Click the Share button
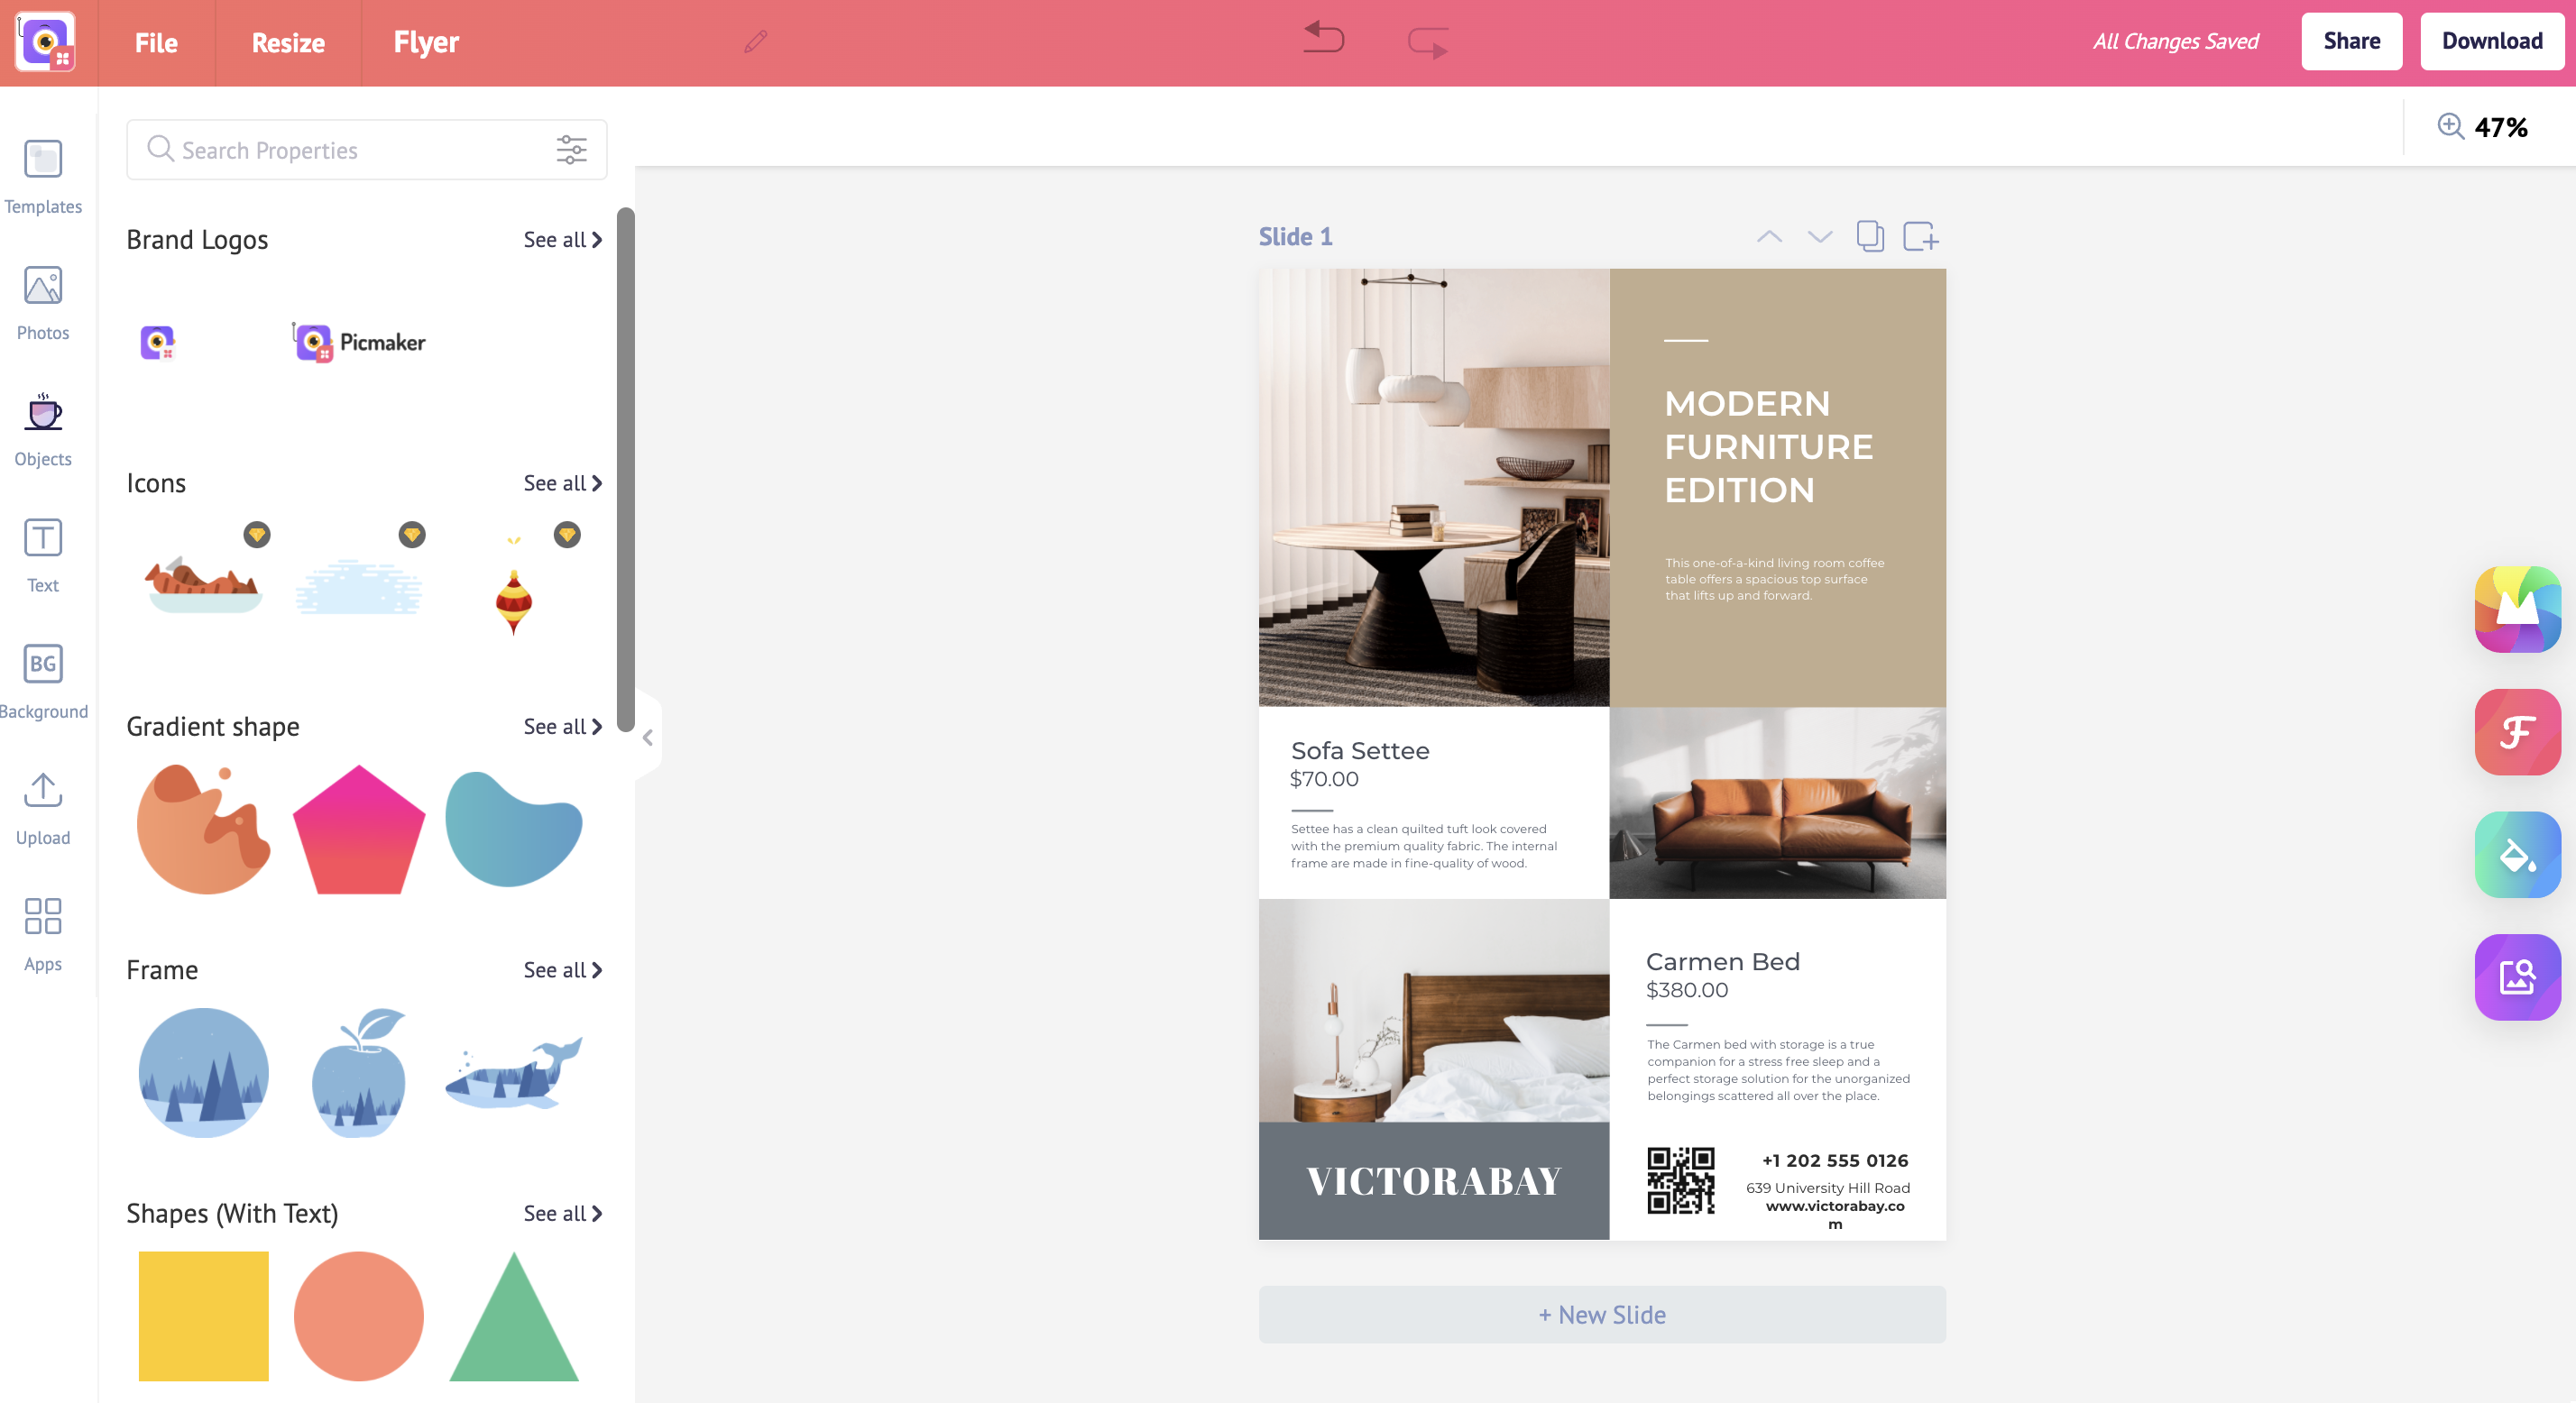Screen dimensions: 2576x1403 pos(2351,41)
